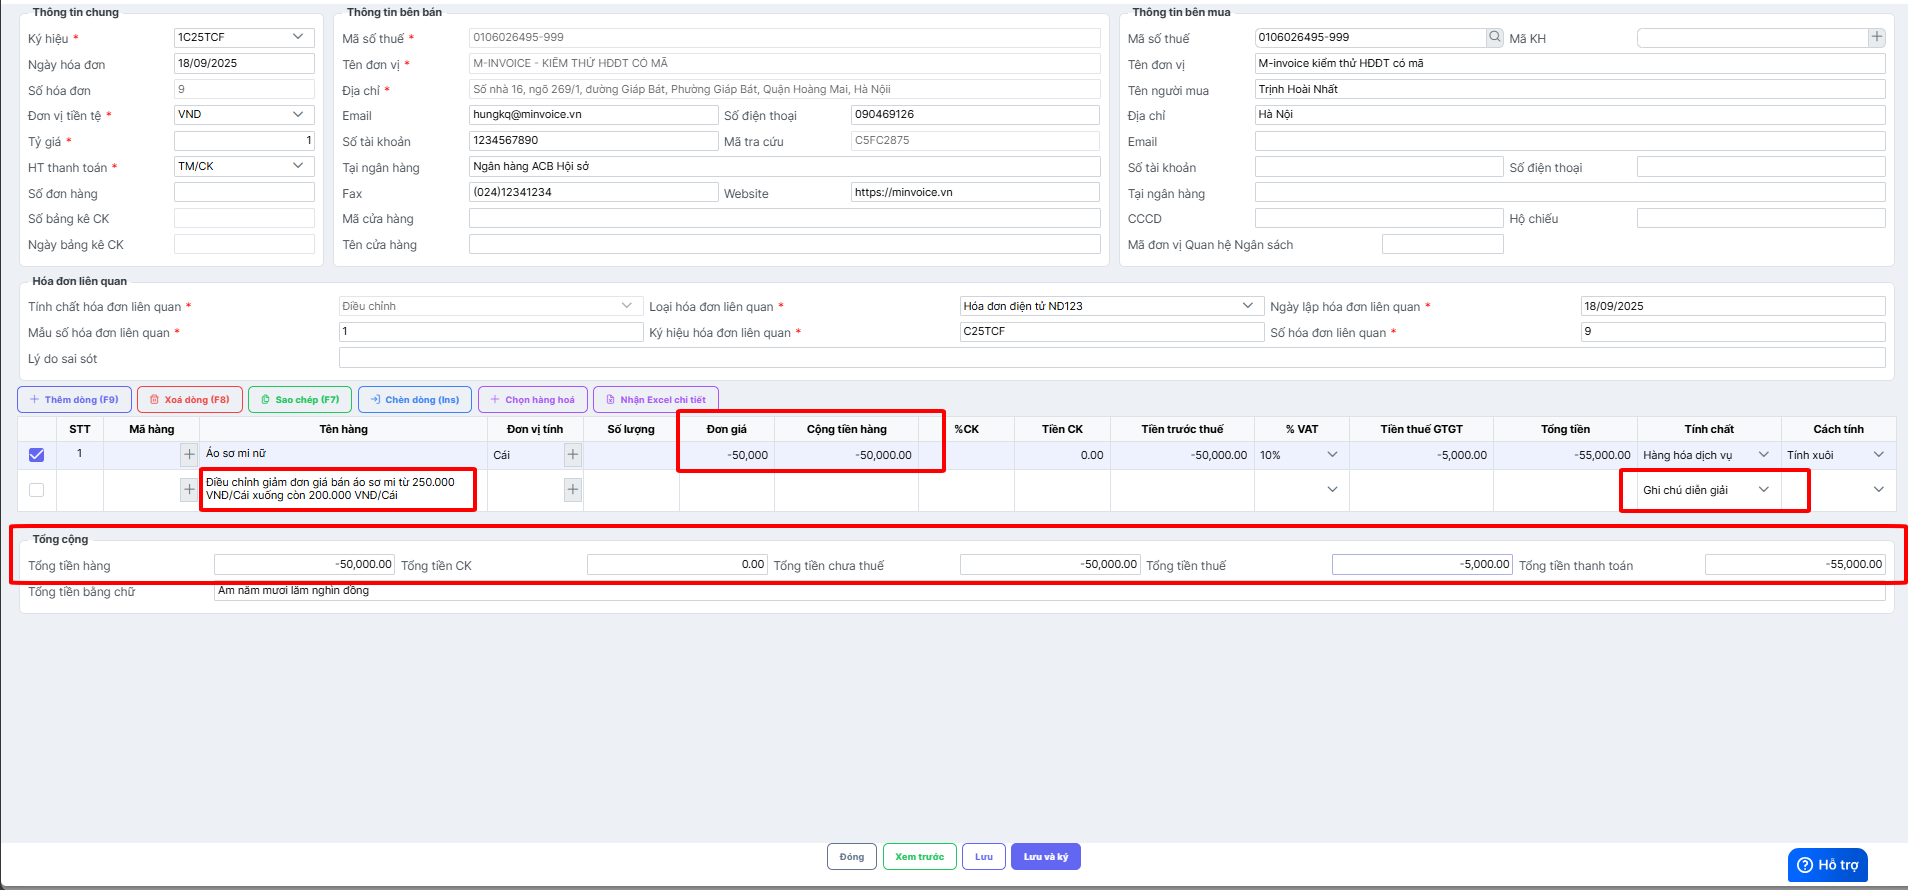Click the plus icon next to Mã KH

tap(1876, 37)
